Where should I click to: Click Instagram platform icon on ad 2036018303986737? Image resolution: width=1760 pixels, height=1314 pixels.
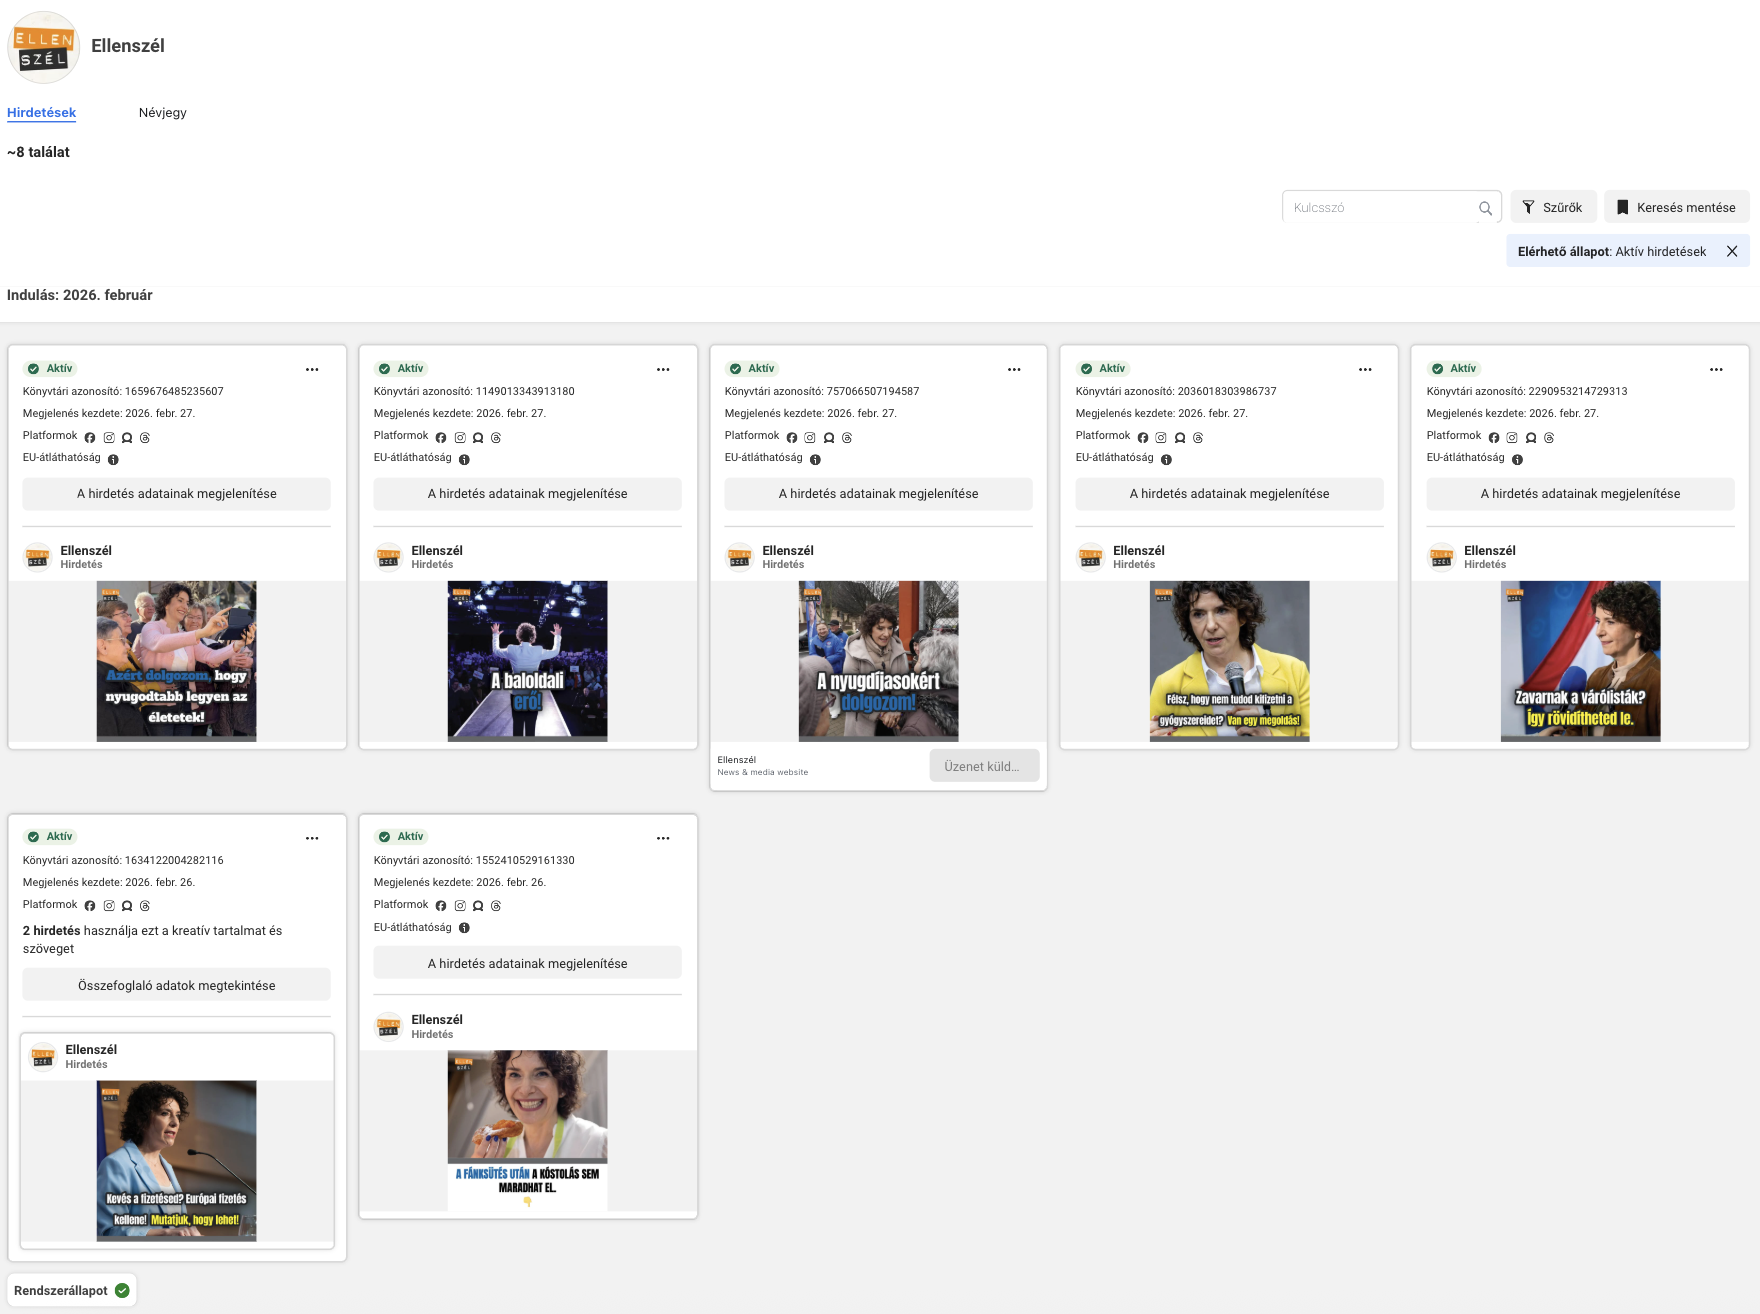point(1161,438)
